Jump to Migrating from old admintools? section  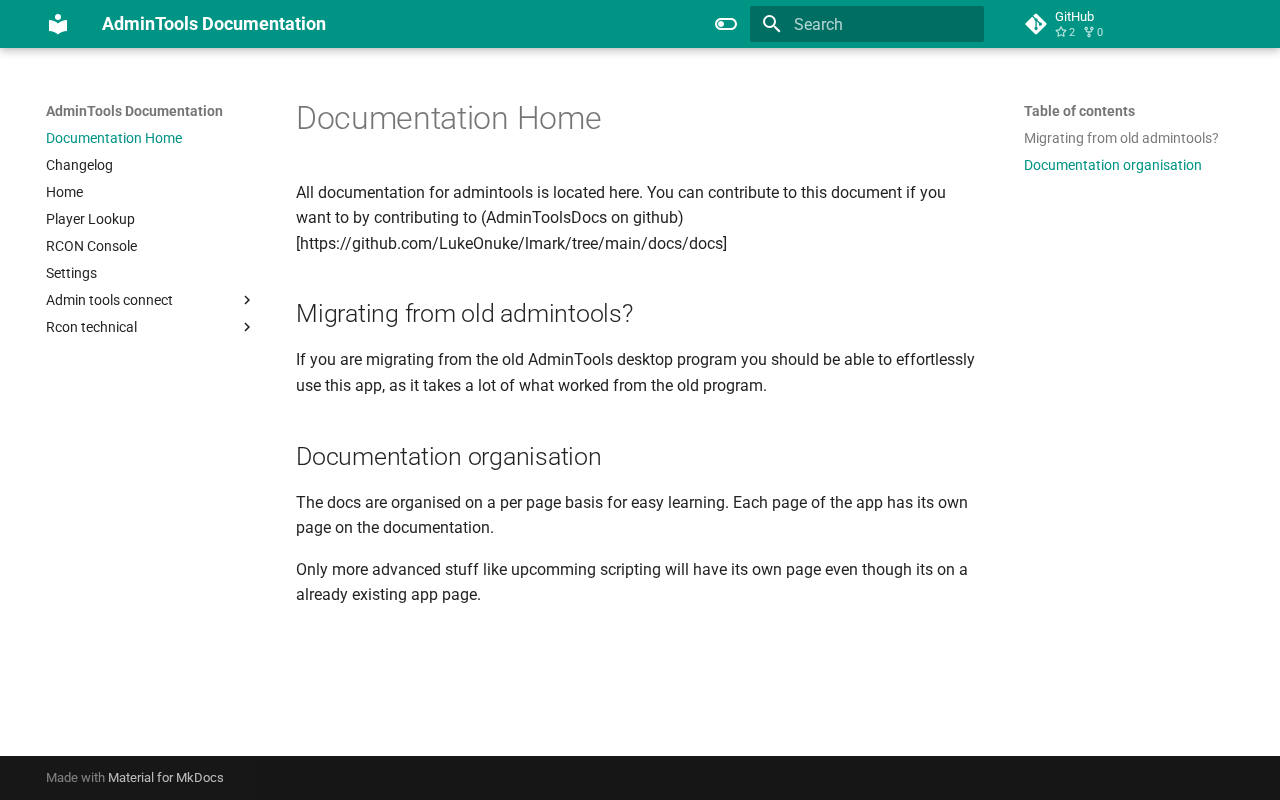coord(1121,138)
